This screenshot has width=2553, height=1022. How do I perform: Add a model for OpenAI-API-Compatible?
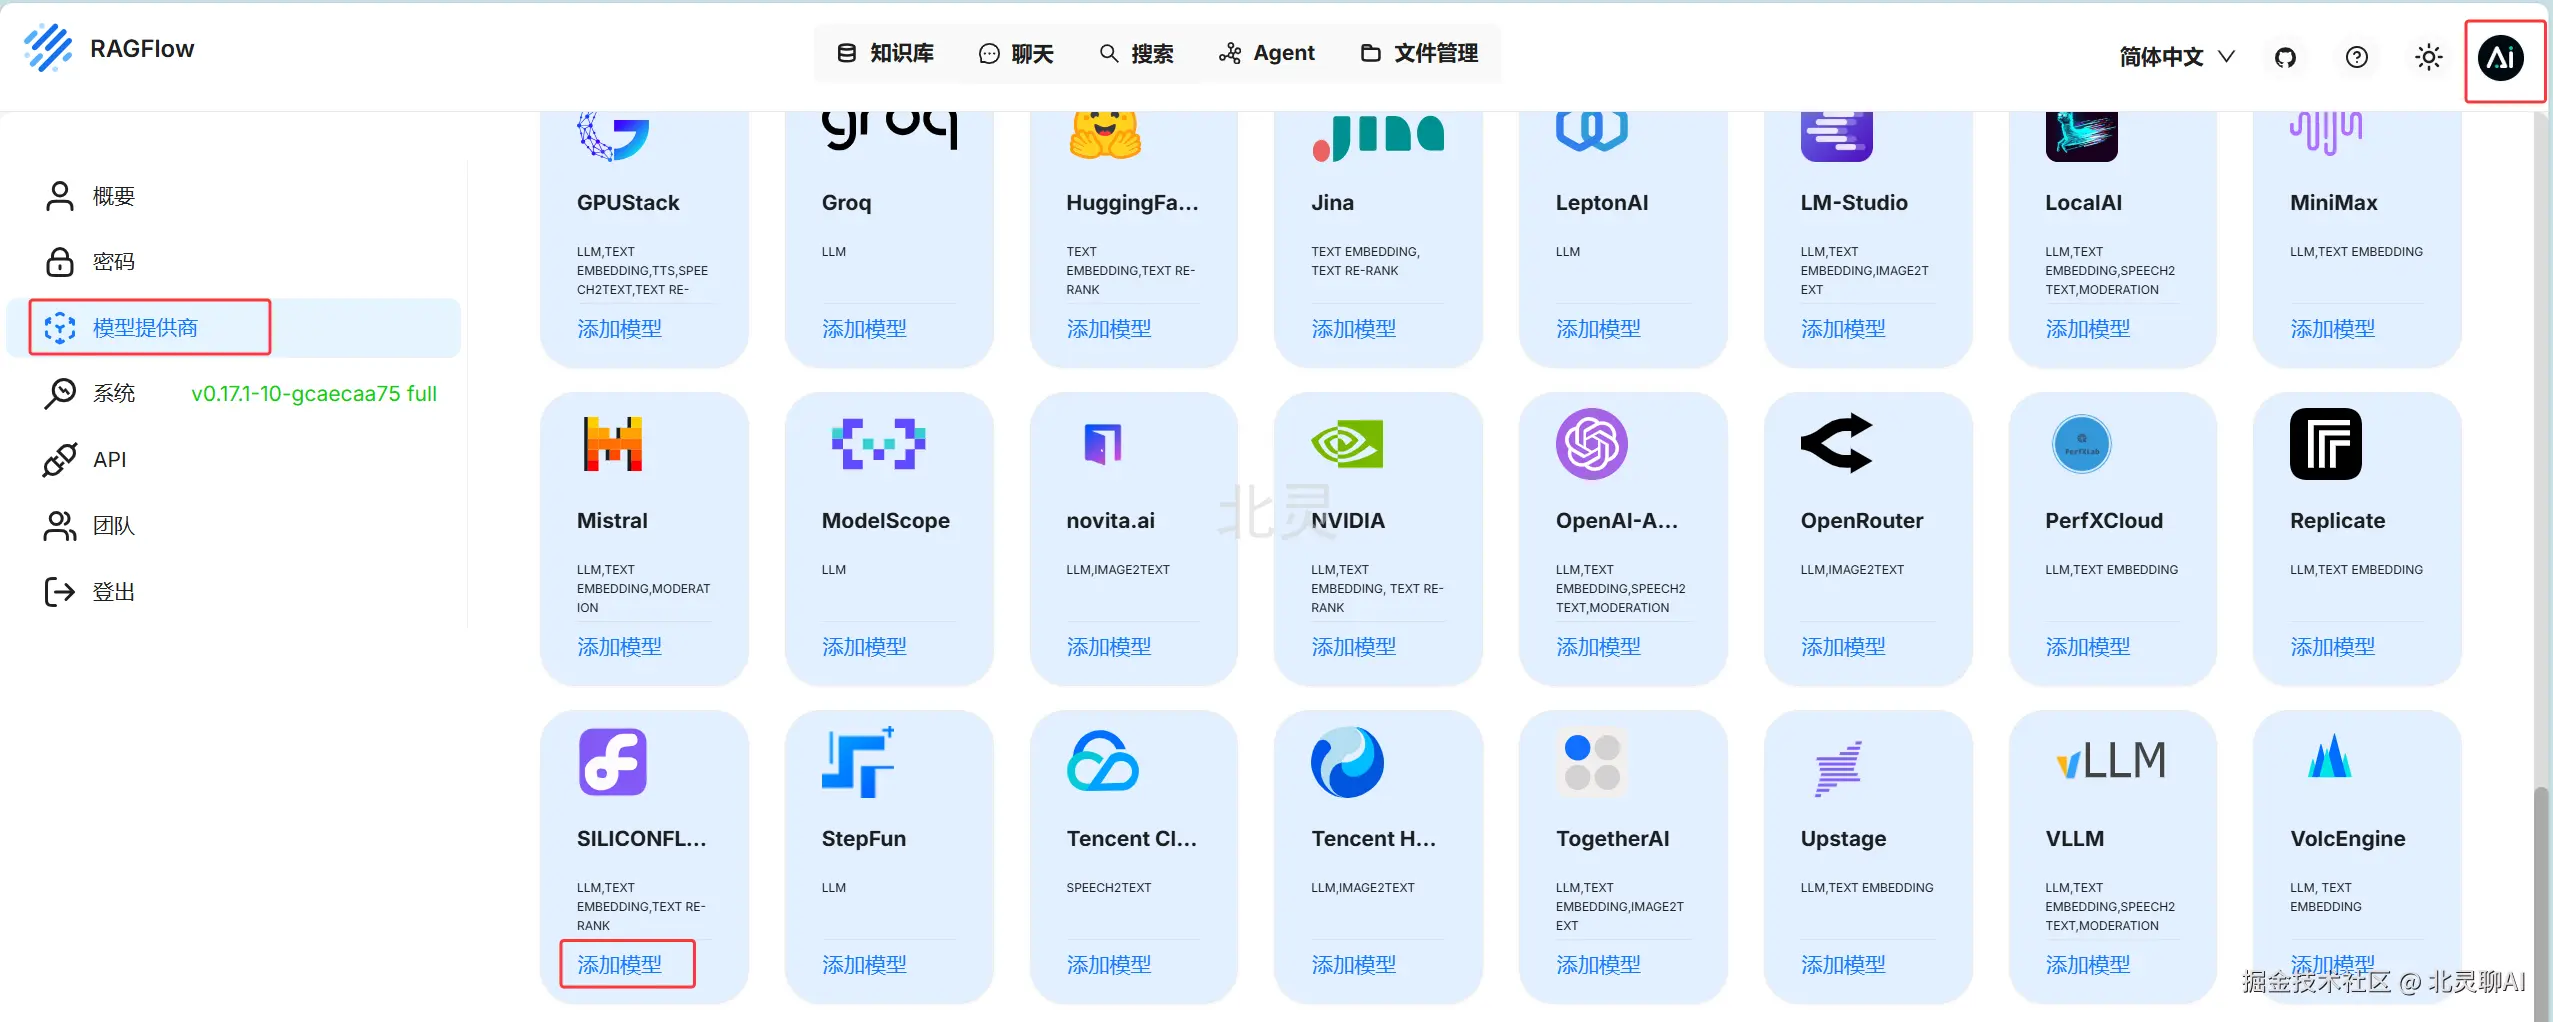tap(1599, 647)
